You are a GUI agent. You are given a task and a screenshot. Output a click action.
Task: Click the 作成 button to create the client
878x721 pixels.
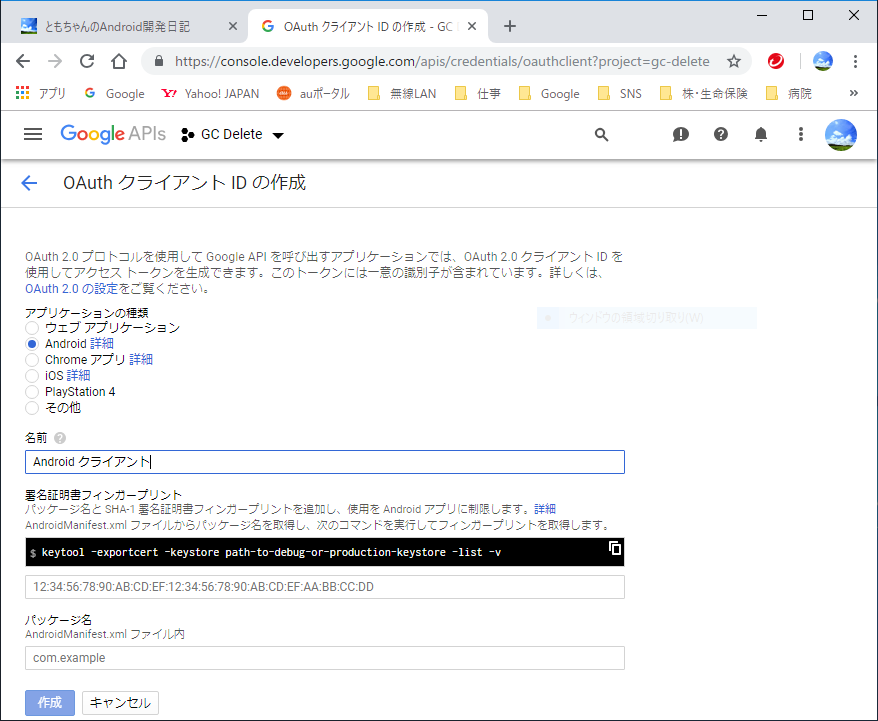tap(49, 702)
